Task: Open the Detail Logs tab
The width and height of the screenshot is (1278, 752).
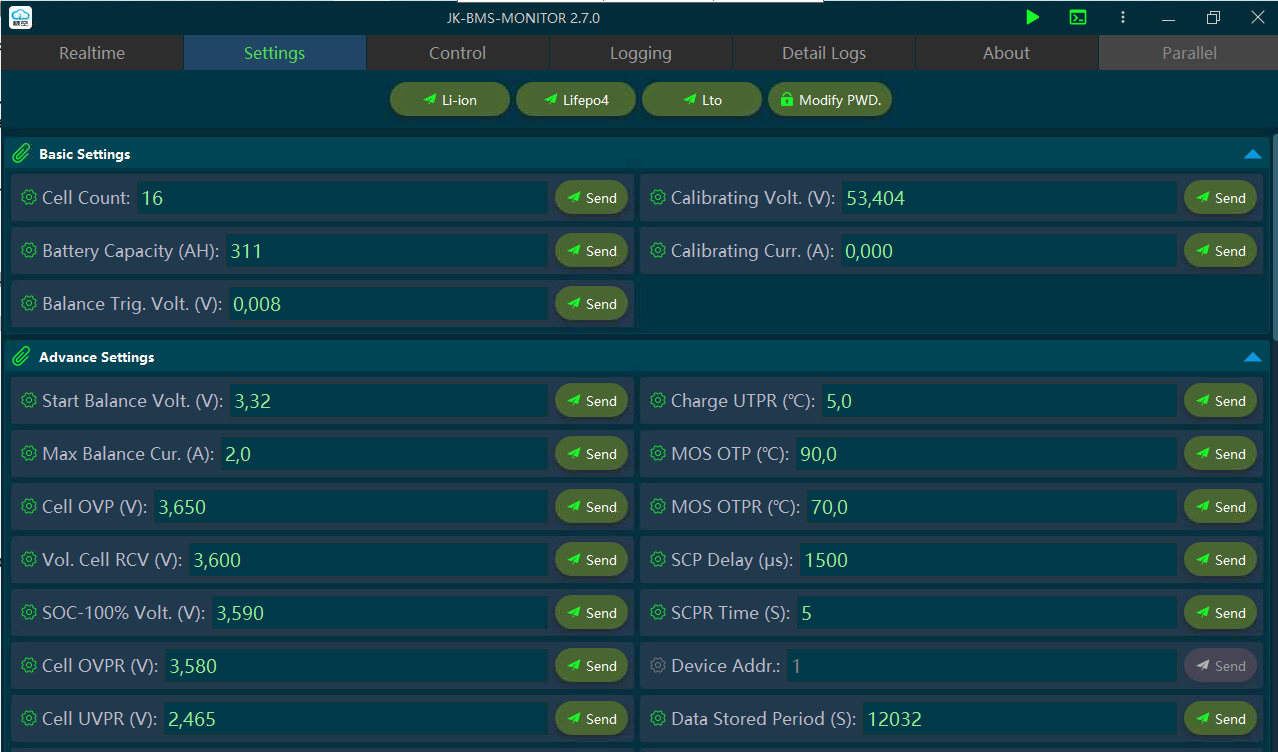Action: [x=824, y=53]
